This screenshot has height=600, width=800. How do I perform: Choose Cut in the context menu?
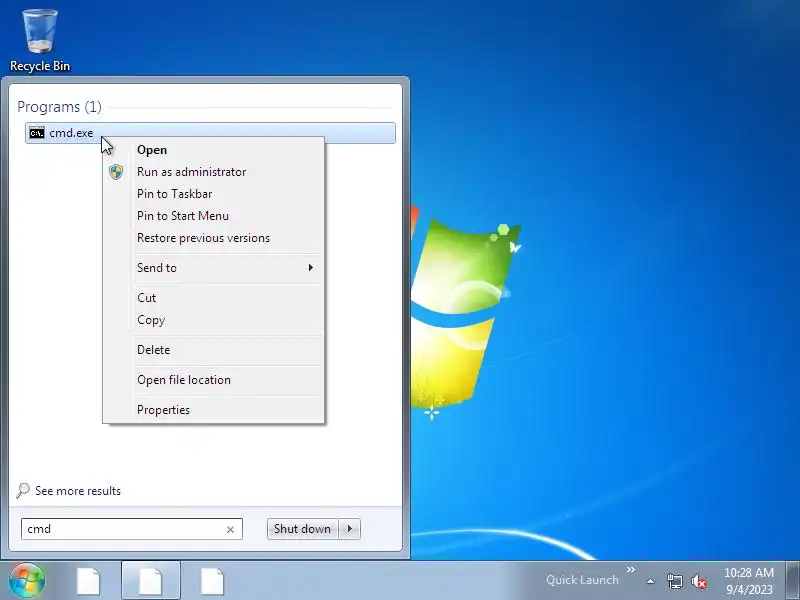point(146,298)
